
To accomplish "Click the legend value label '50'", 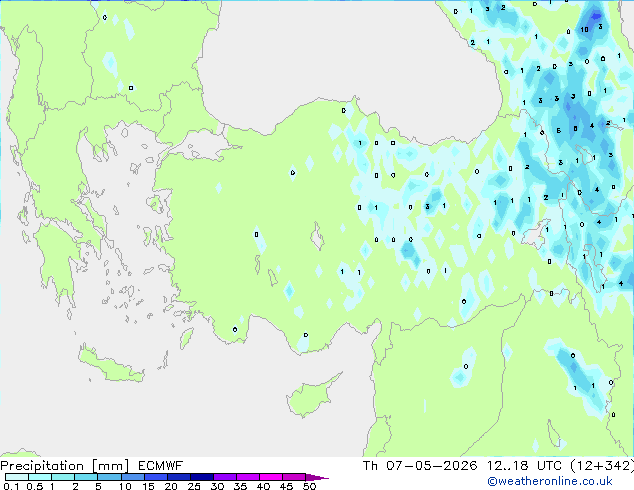I will (x=309, y=486).
